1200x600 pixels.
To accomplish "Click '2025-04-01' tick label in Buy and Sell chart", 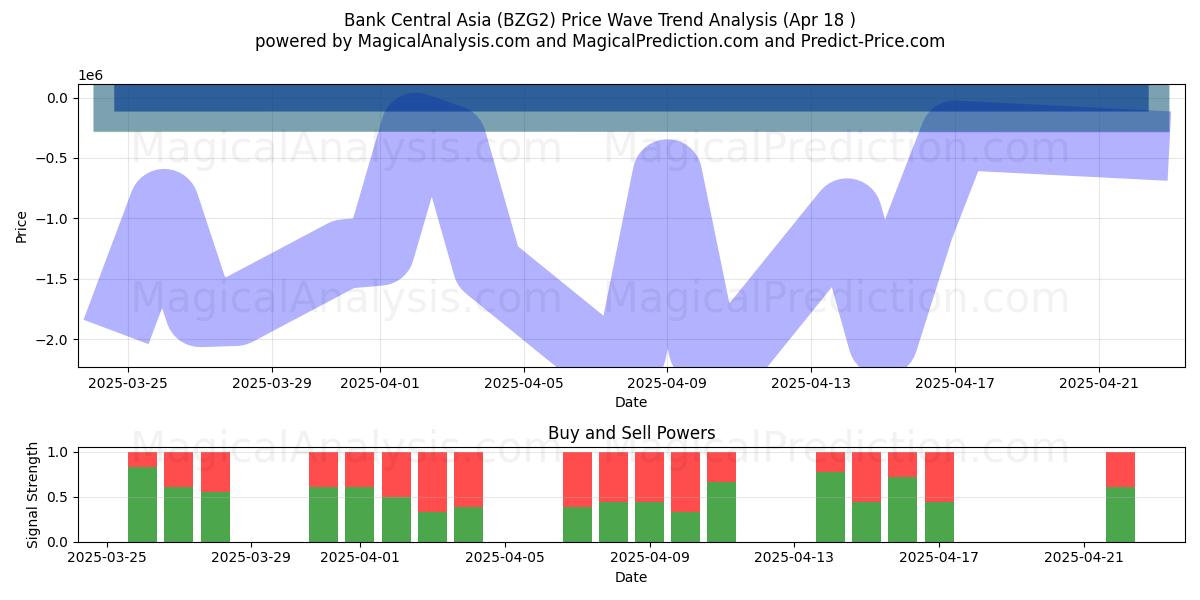I will (x=360, y=557).
